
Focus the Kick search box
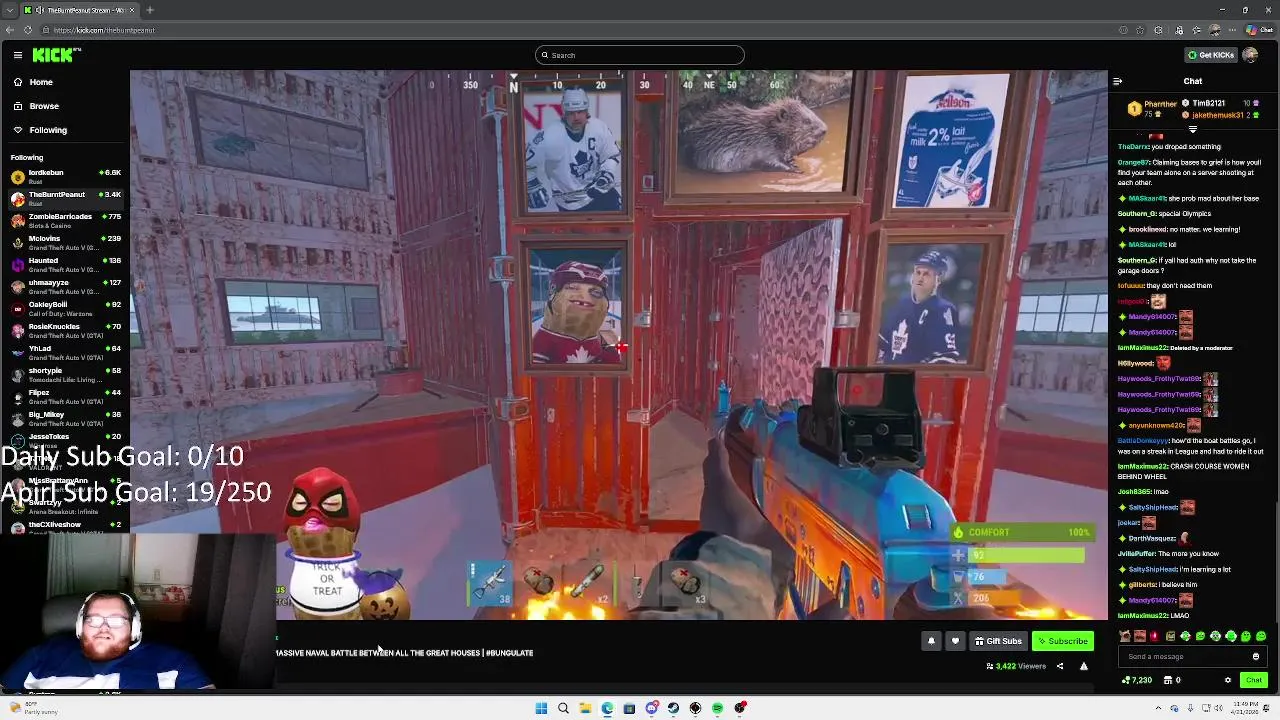coord(640,55)
